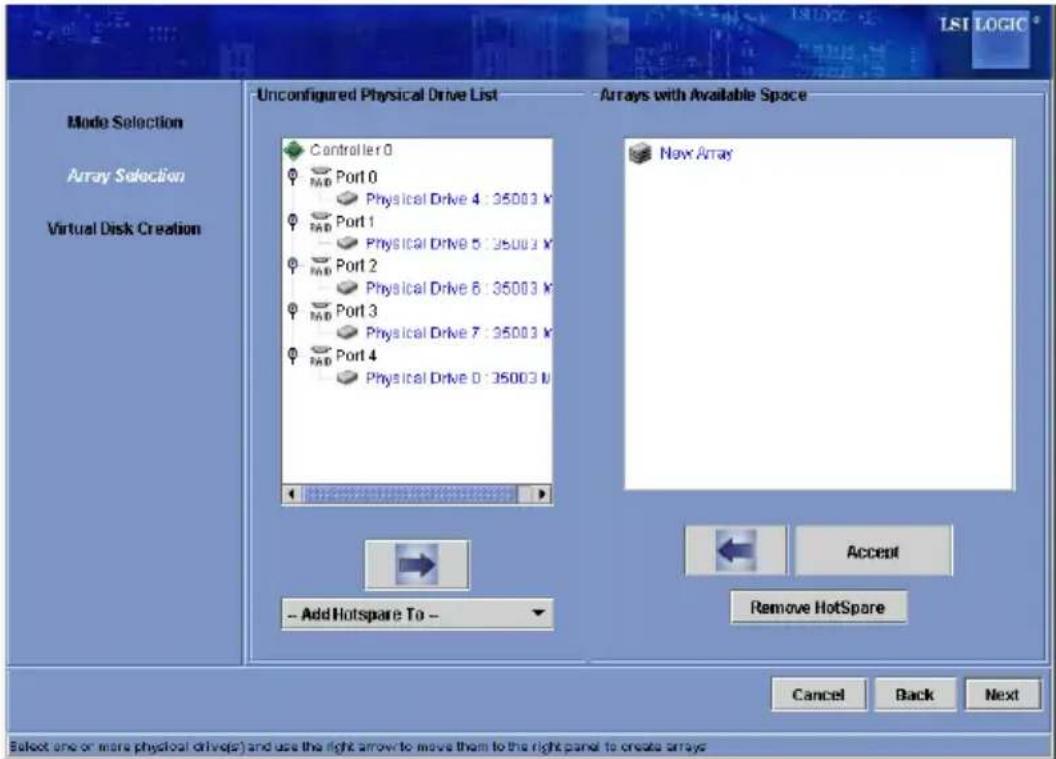Click the Port 3 RAID port icon
Image resolution: width=1056 pixels, height=759 pixels.
[x=321, y=311]
